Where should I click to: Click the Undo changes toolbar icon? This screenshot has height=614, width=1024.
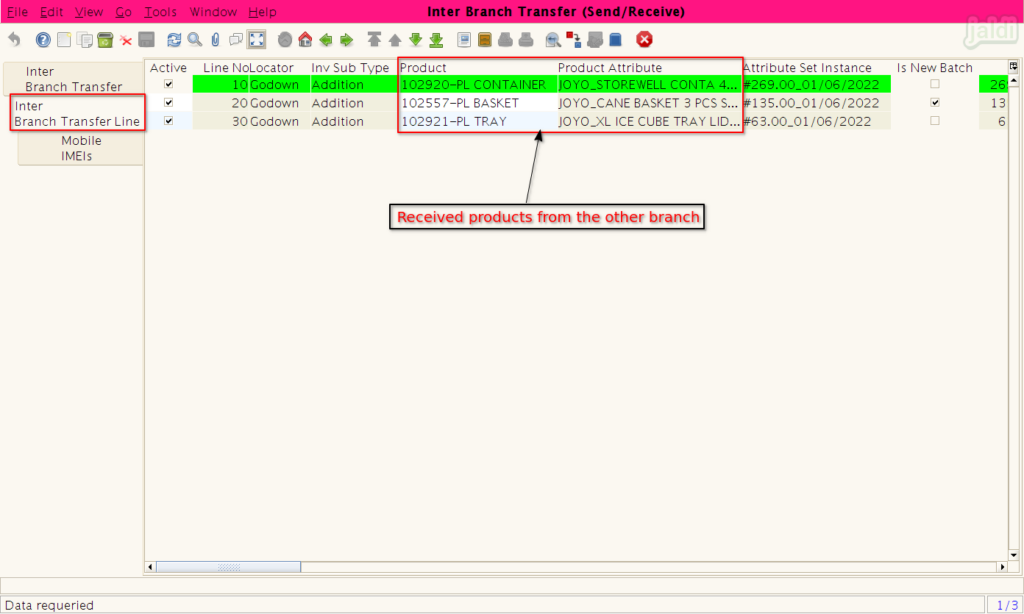[14, 40]
